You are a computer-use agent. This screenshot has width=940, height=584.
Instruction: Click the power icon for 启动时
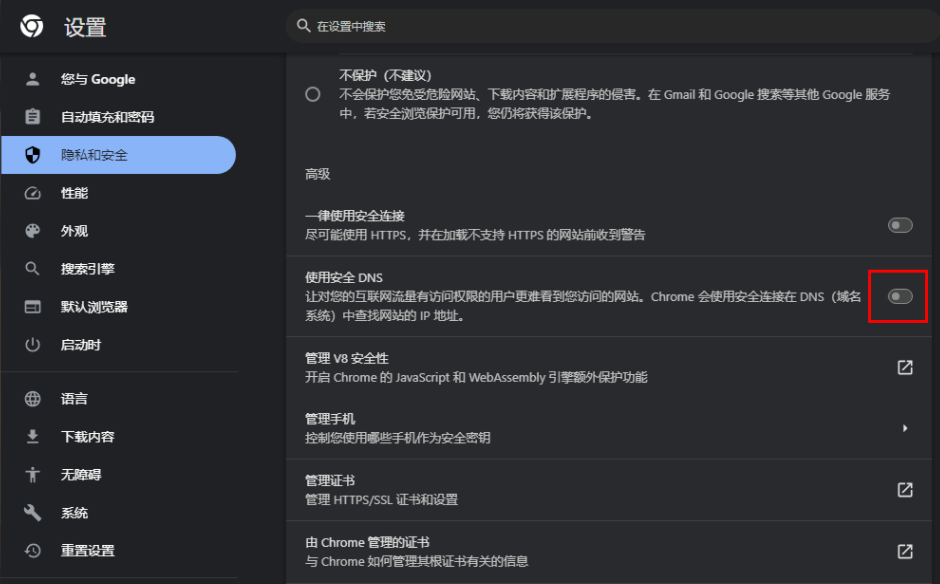pyautogui.click(x=32, y=345)
